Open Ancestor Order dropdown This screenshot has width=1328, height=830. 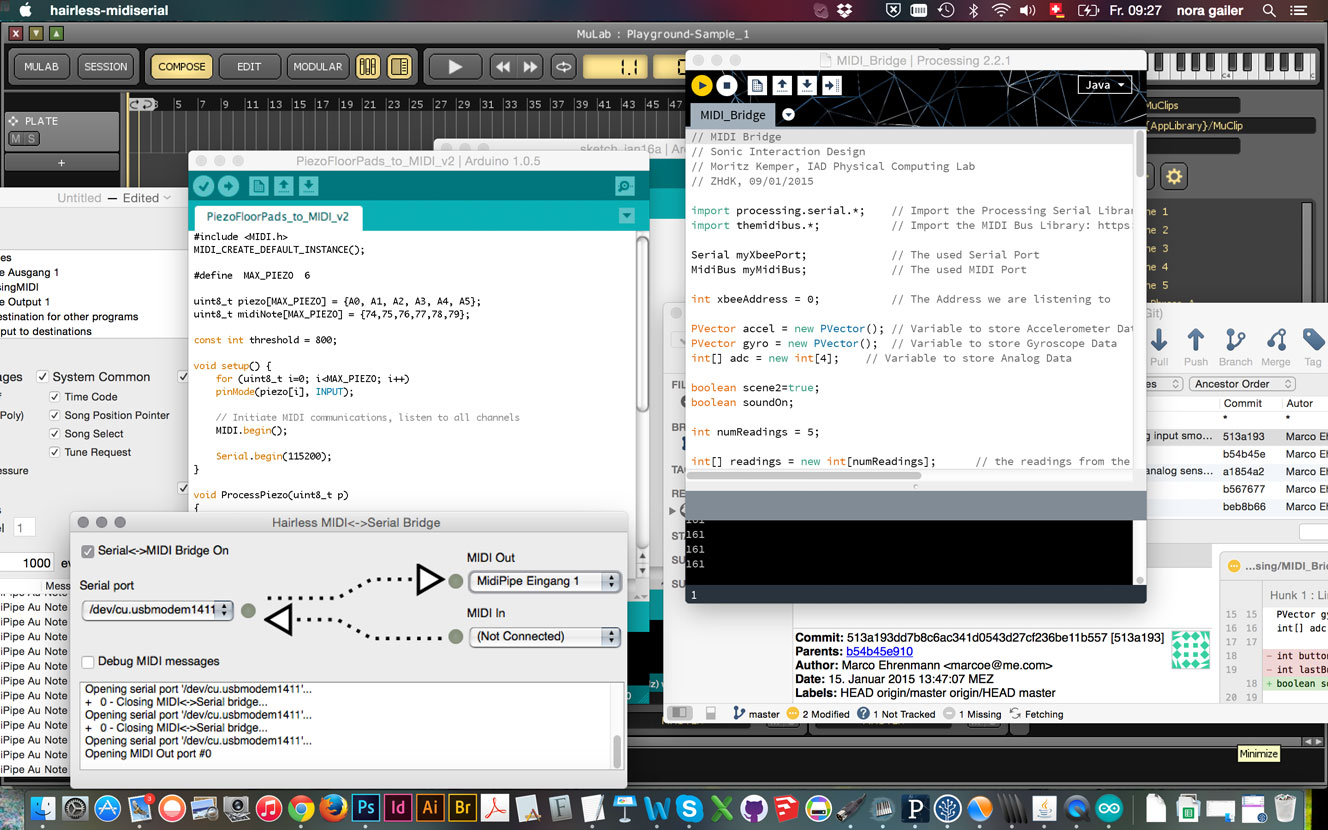tap(1242, 384)
